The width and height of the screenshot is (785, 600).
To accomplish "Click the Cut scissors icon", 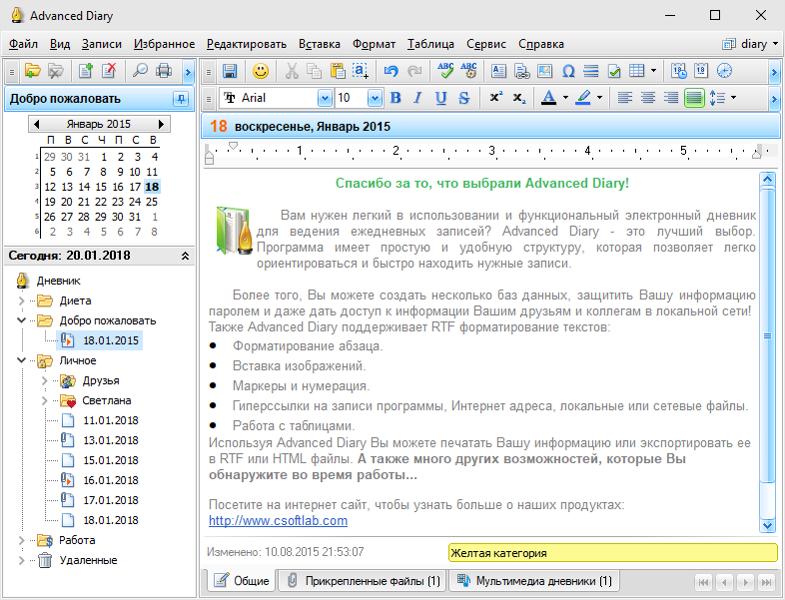I will tap(292, 71).
